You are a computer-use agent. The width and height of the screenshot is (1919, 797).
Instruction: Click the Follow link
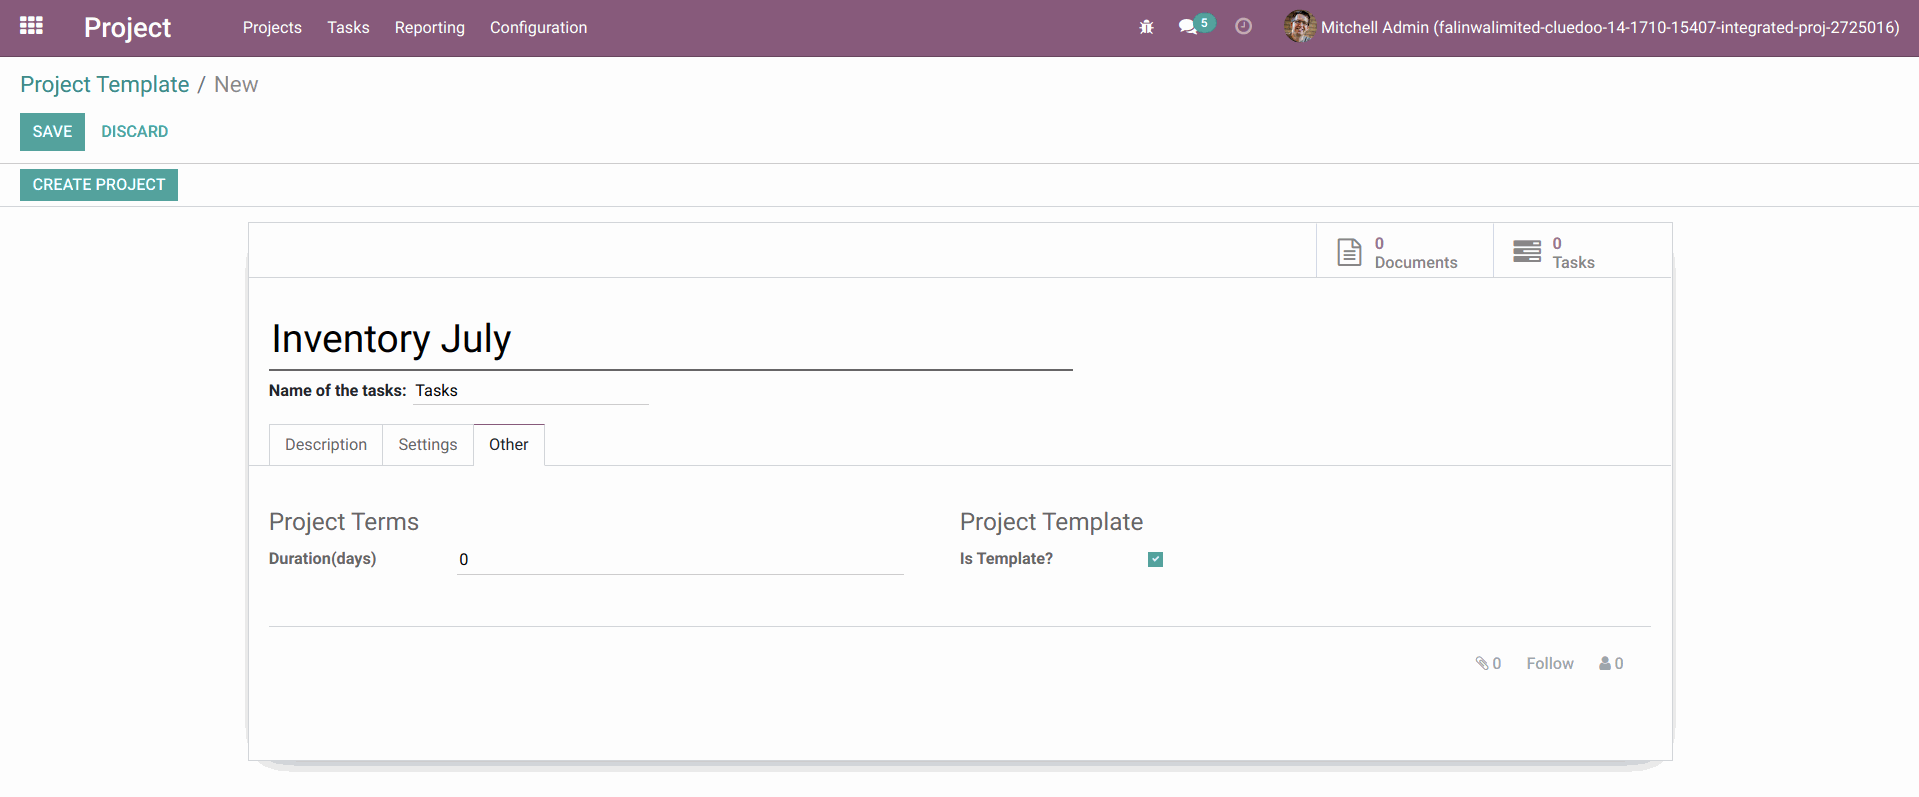click(1549, 663)
